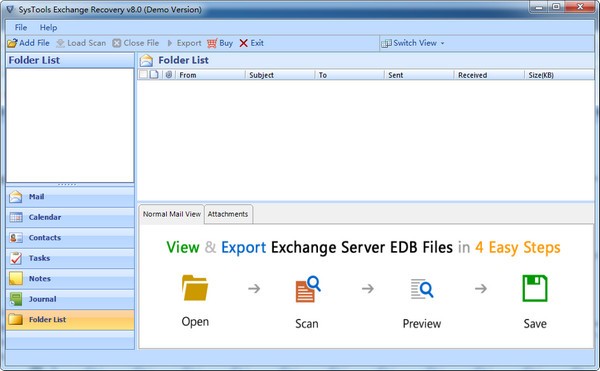Click the Switch View icon
This screenshot has width=600, height=371.
coord(386,44)
